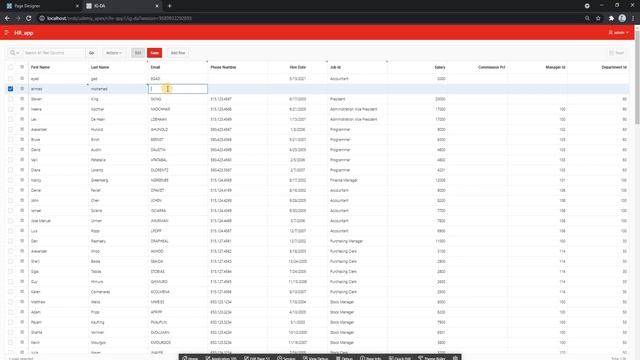Select the checkbox for Ismael Sciarra
640x360 pixels.
pos(10,211)
